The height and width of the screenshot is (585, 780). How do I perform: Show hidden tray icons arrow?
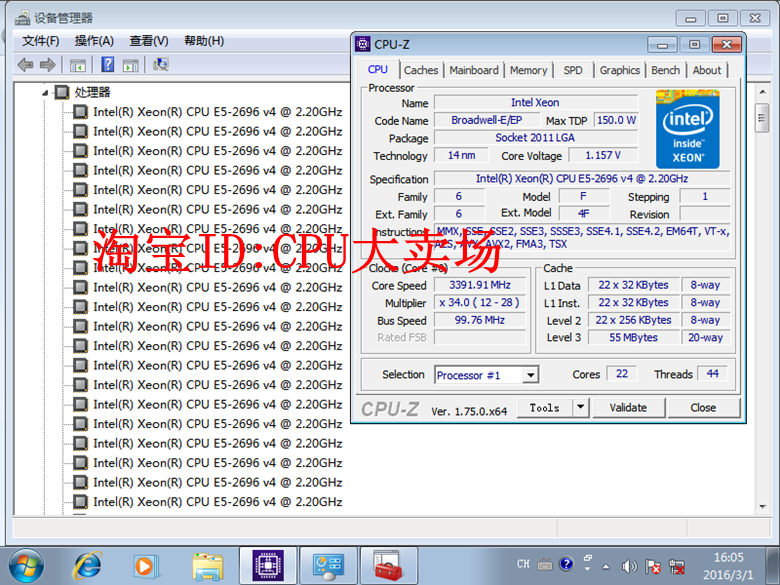coord(605,566)
